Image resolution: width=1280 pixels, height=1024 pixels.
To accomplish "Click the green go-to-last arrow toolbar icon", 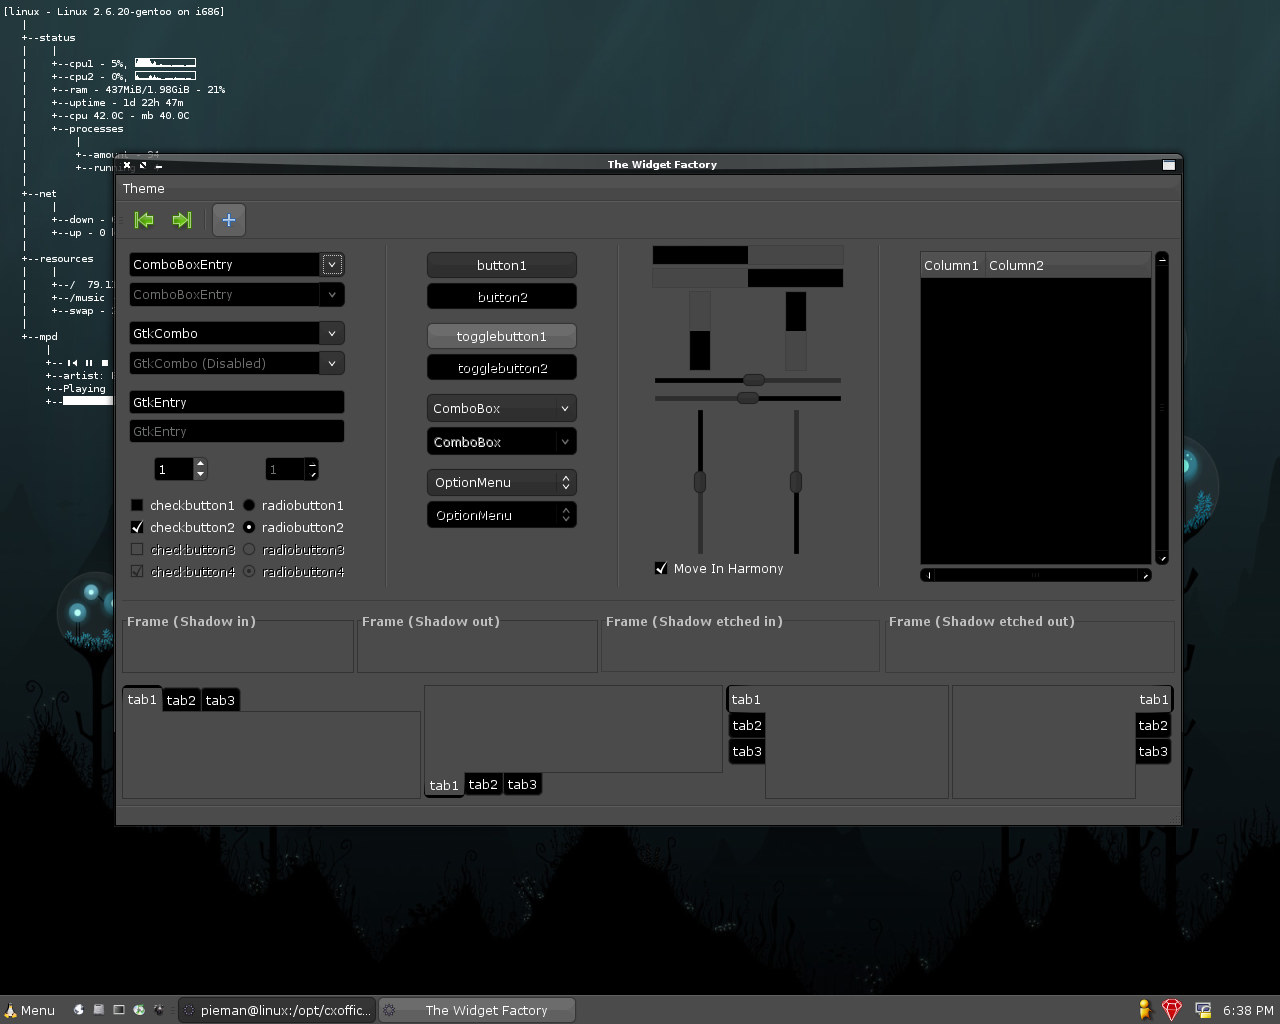I will [x=182, y=220].
